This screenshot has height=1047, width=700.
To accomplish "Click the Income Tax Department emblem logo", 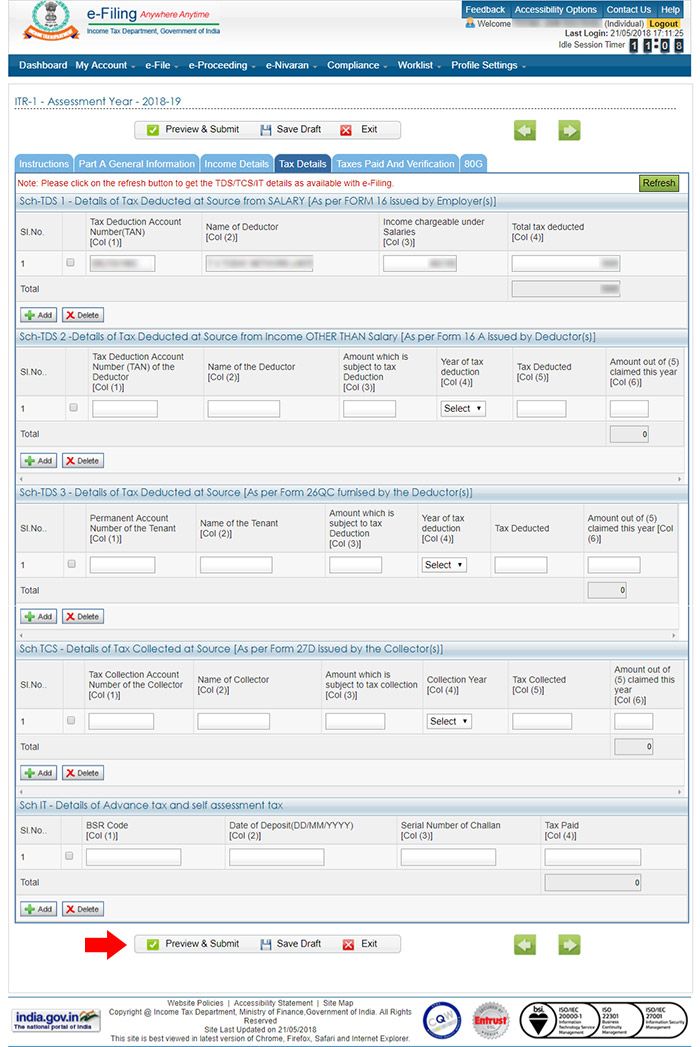I will pos(51,21).
